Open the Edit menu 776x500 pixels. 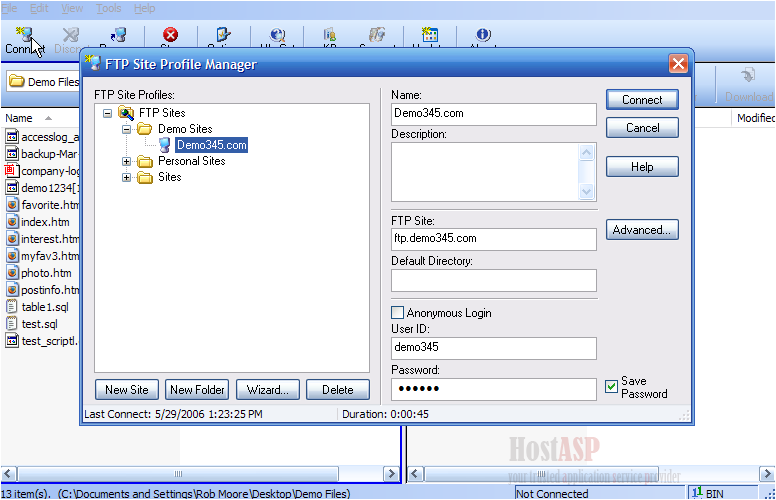coord(39,8)
